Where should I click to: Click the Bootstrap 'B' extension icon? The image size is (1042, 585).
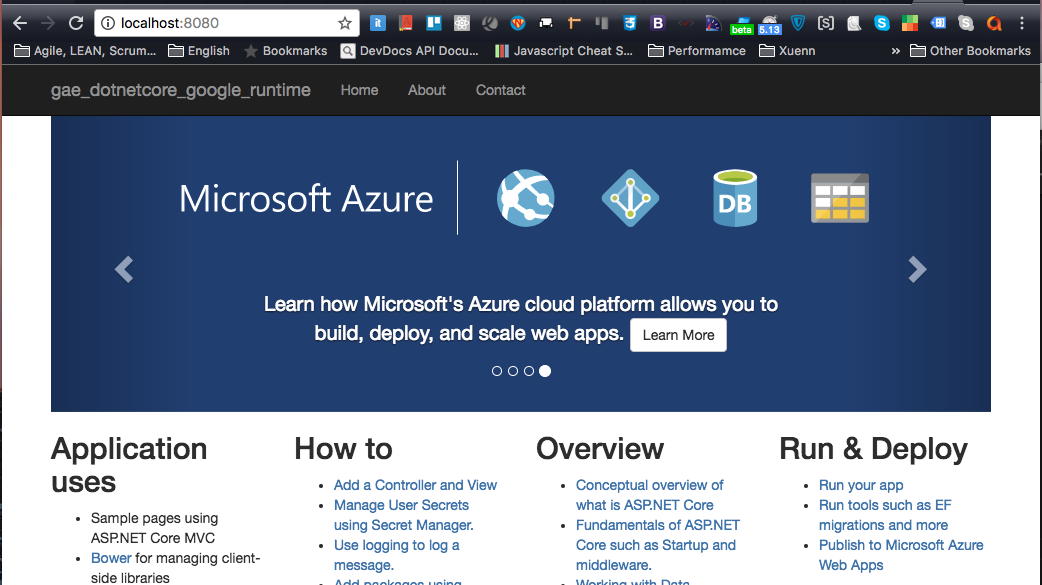(657, 23)
